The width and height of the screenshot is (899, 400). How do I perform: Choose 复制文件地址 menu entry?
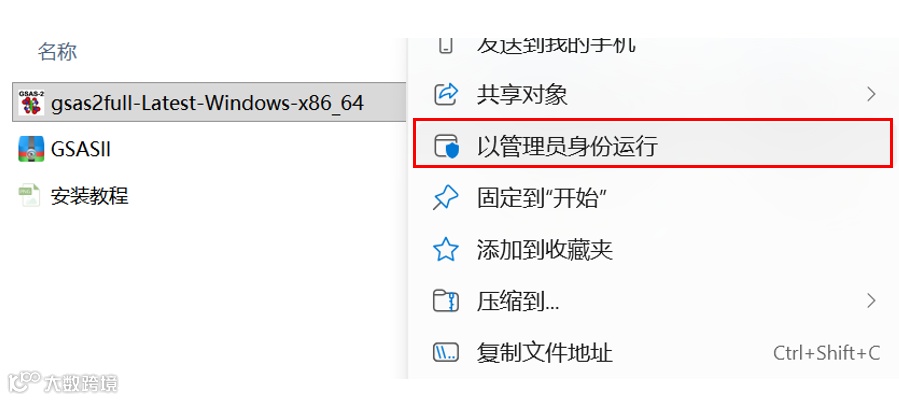(x=545, y=352)
